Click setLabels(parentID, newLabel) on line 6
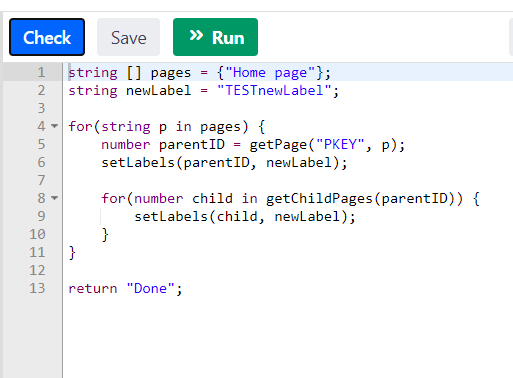Image resolution: width=513 pixels, height=378 pixels. coord(224,163)
